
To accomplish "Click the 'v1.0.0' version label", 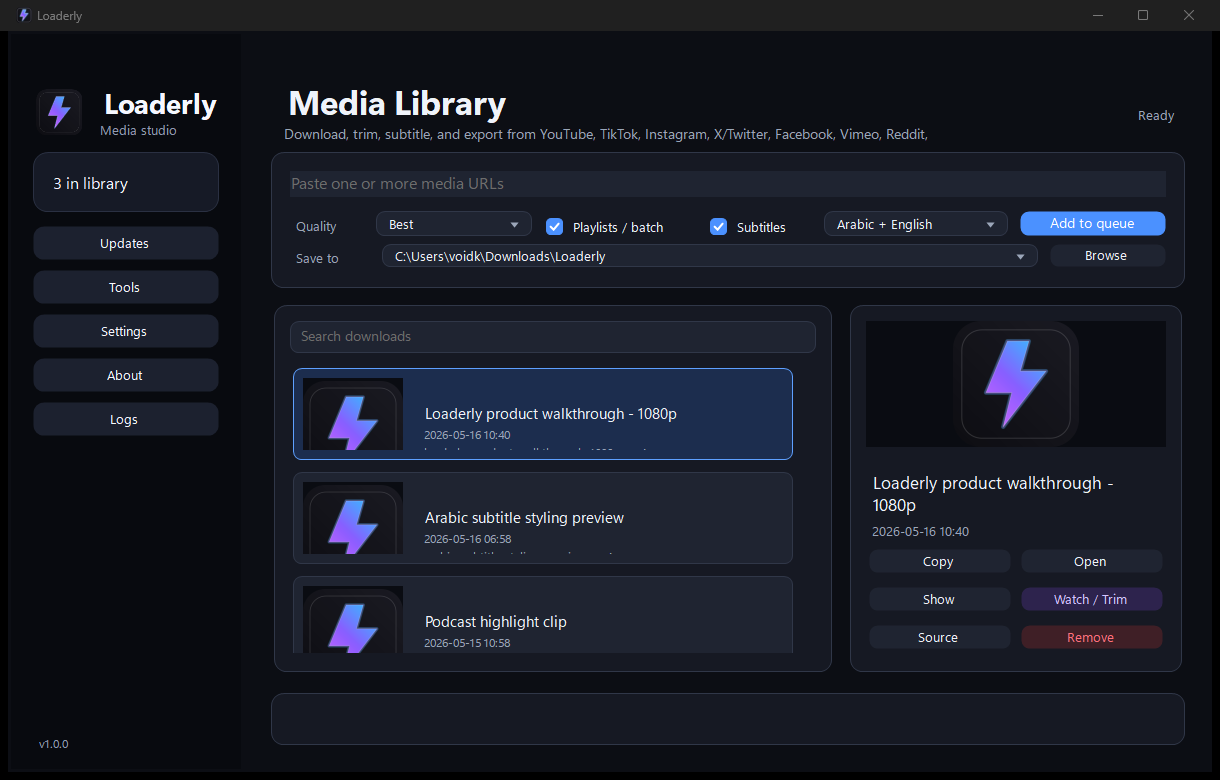I will click(x=54, y=744).
